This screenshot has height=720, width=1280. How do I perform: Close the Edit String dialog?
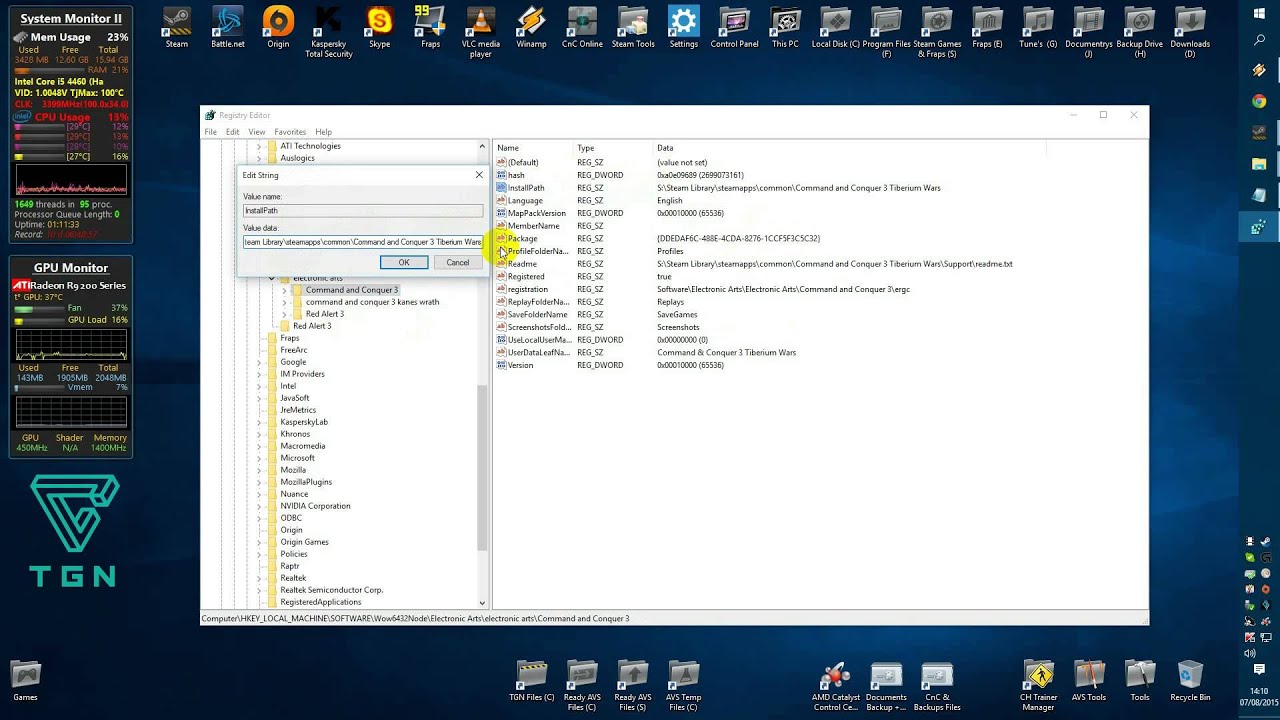tap(479, 175)
